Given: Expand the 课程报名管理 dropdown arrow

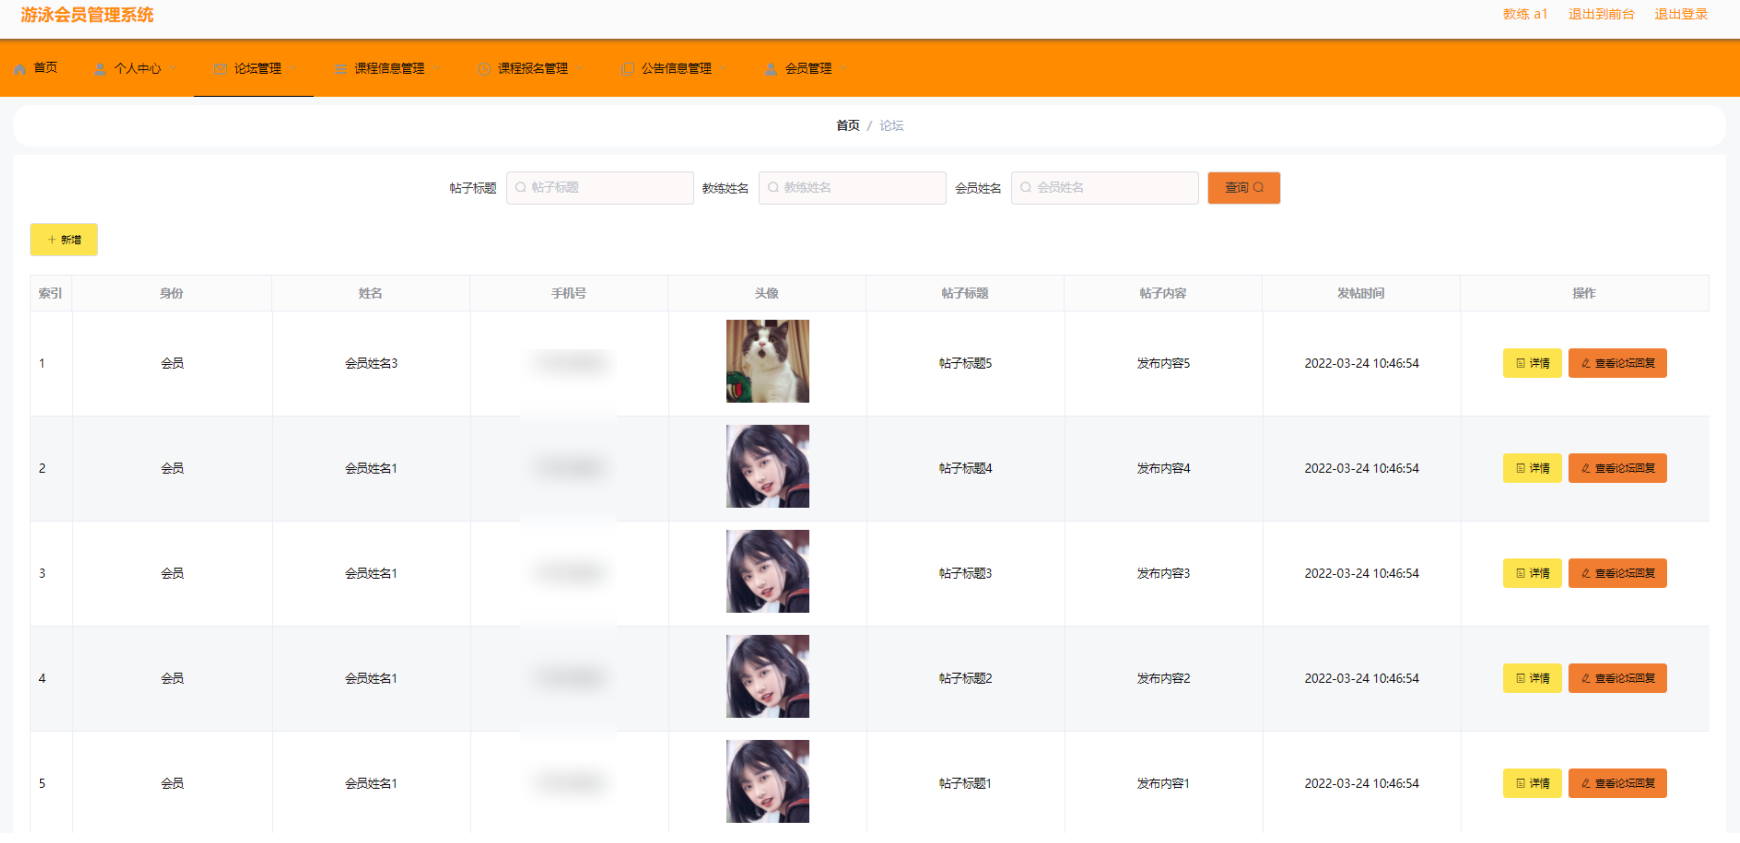Looking at the screenshot, I should [x=580, y=69].
